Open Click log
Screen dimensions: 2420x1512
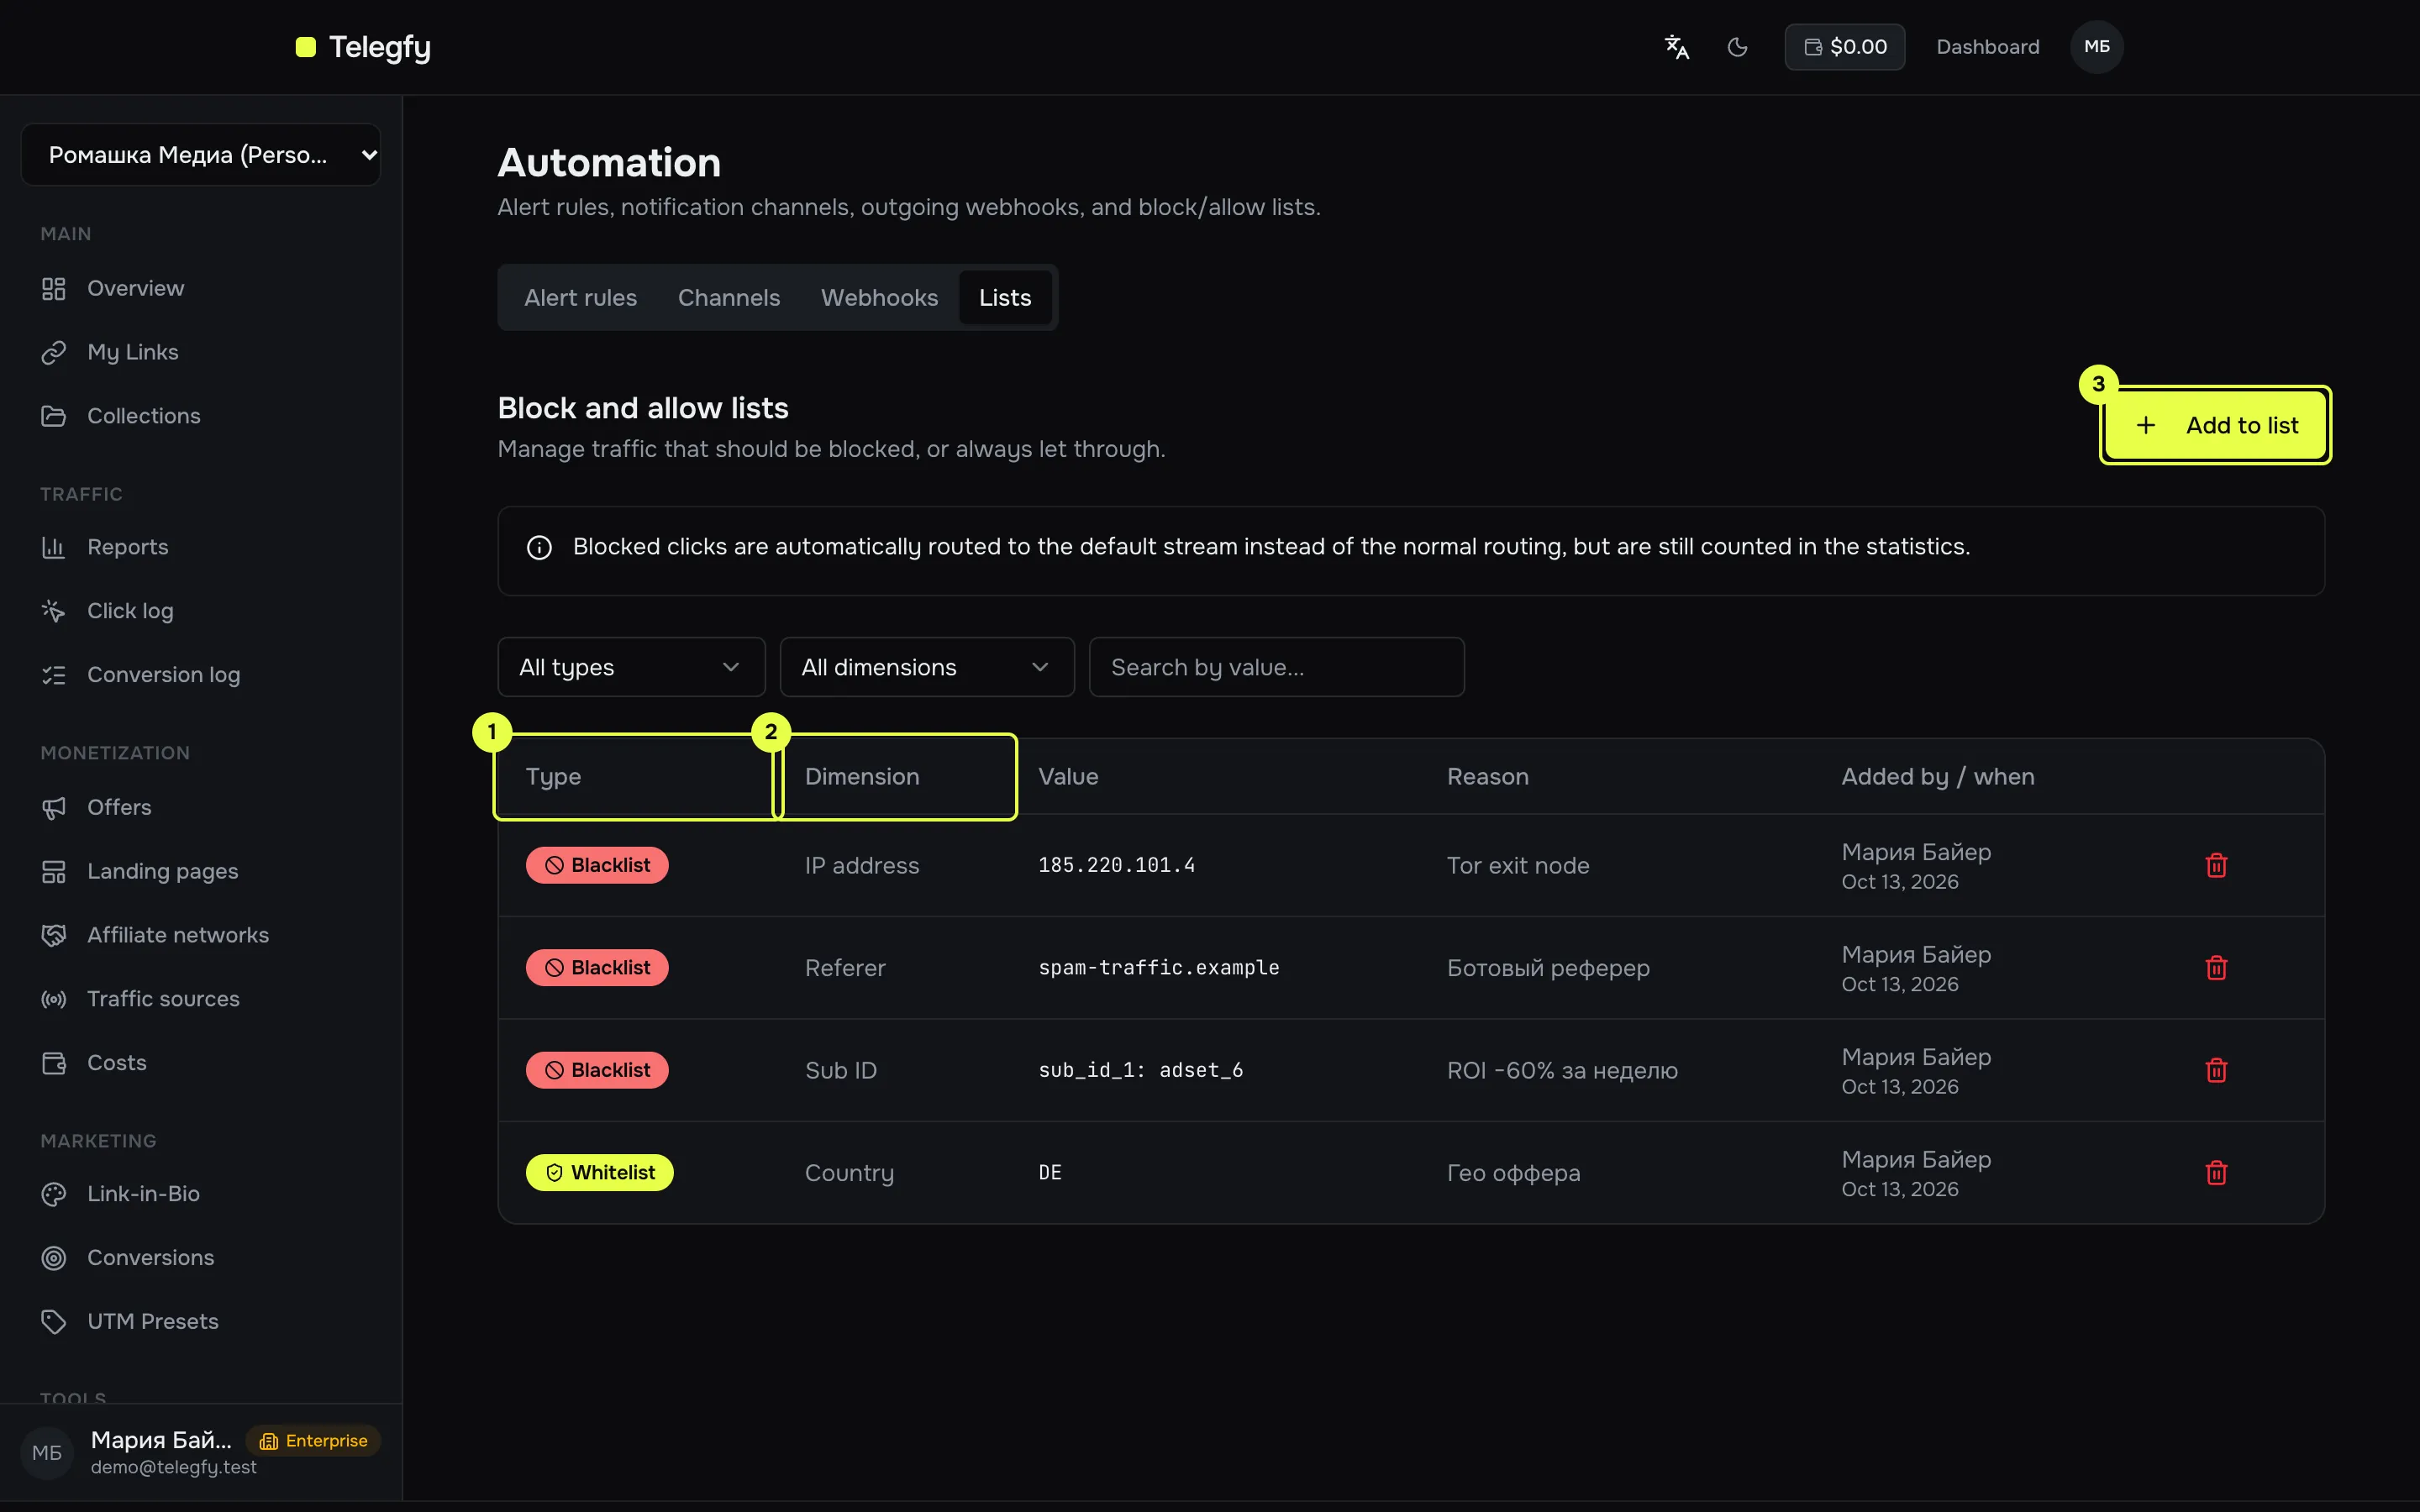[201, 611]
